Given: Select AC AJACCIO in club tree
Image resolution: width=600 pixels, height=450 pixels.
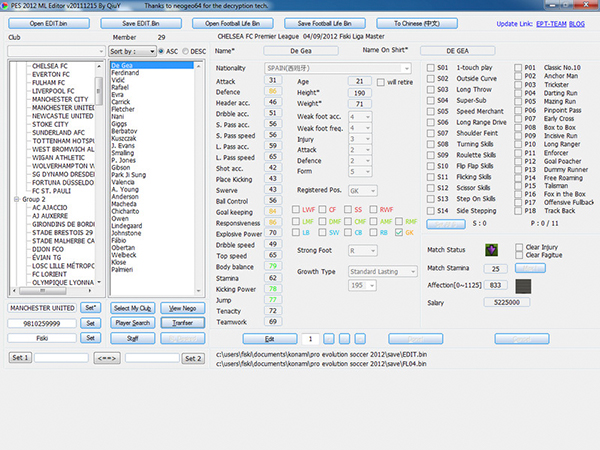Looking at the screenshot, I should pos(50,207).
